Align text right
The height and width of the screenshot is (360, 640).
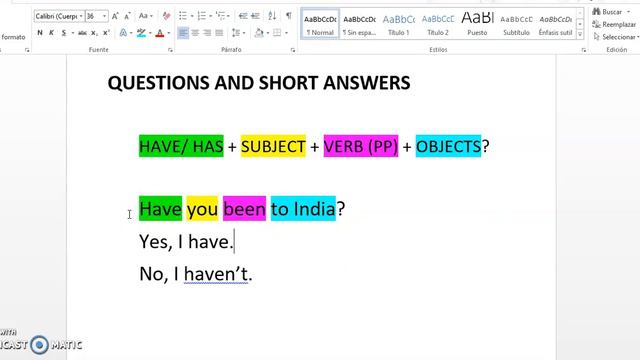207,33
